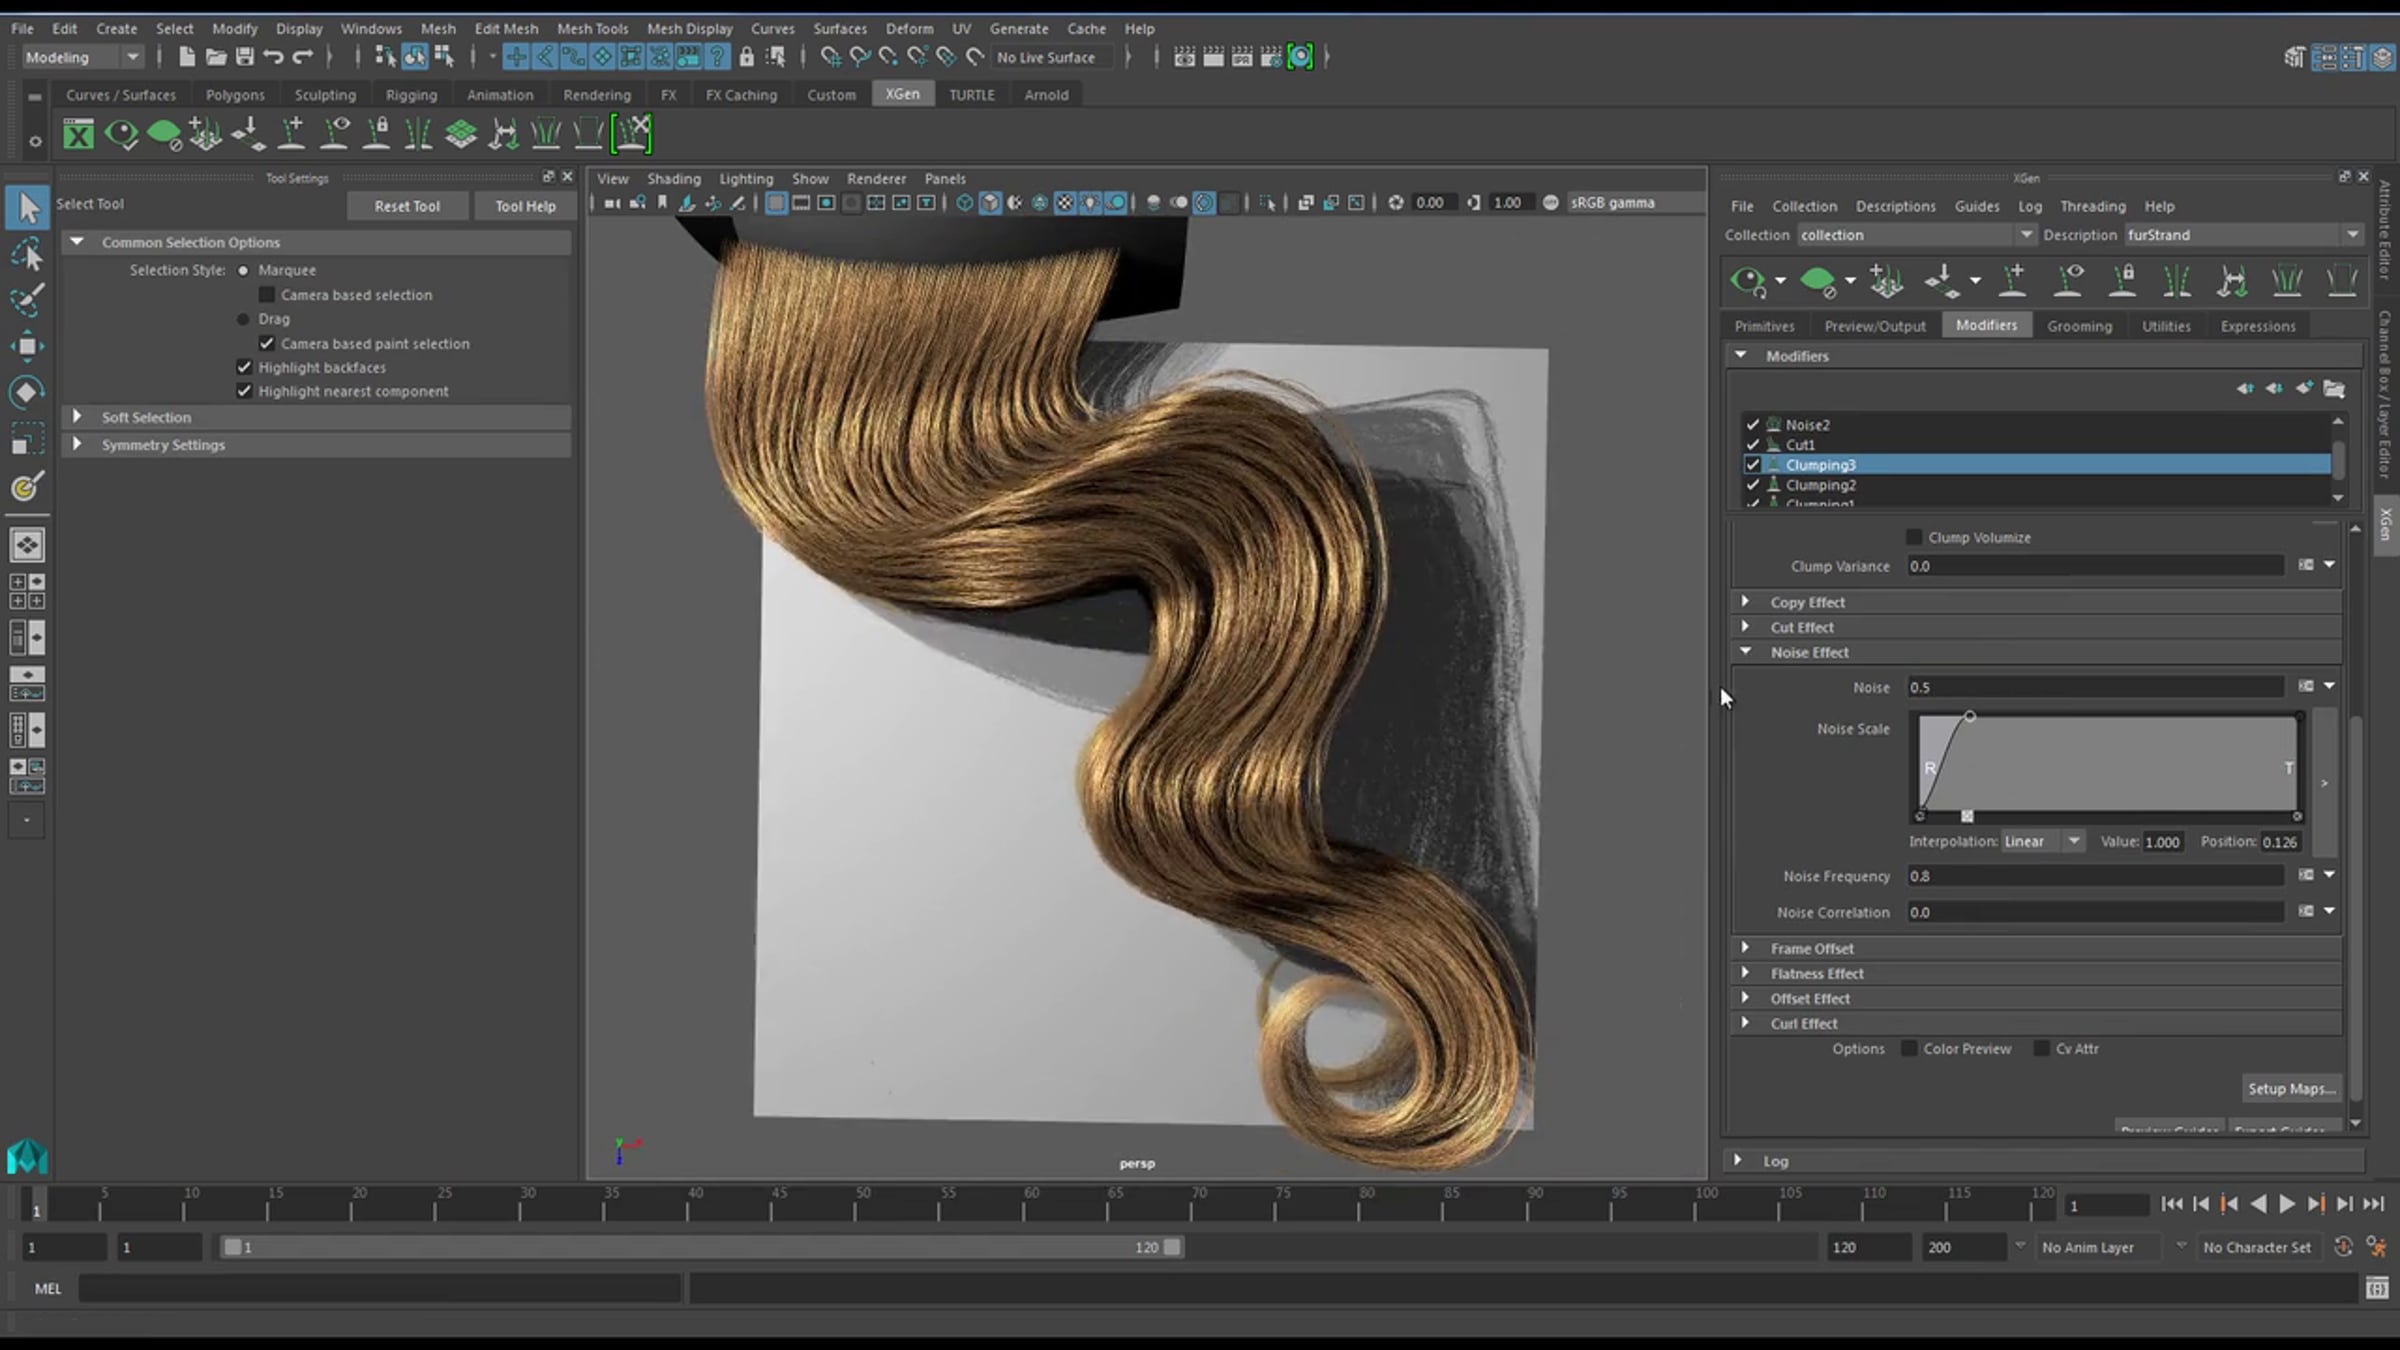Viewport: 2400px width, 1350px height.
Task: Disable the Noise2 modifier checkbox
Action: 1752,425
